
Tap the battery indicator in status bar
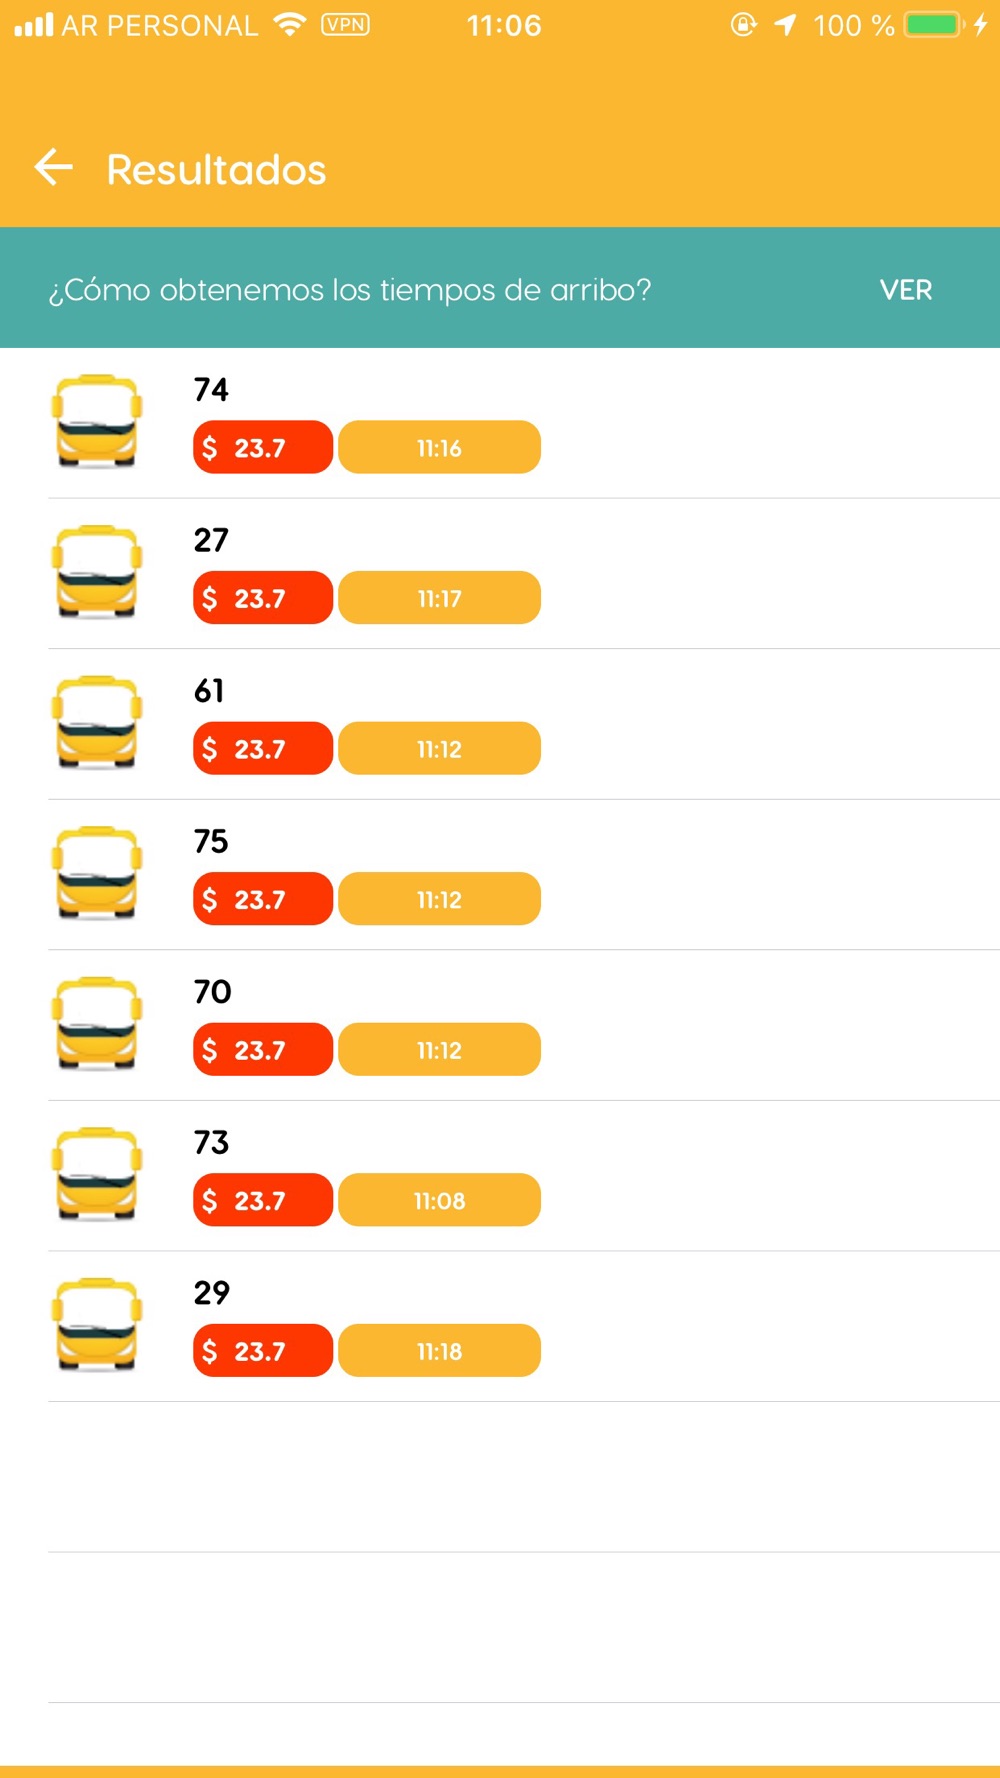coord(932,25)
